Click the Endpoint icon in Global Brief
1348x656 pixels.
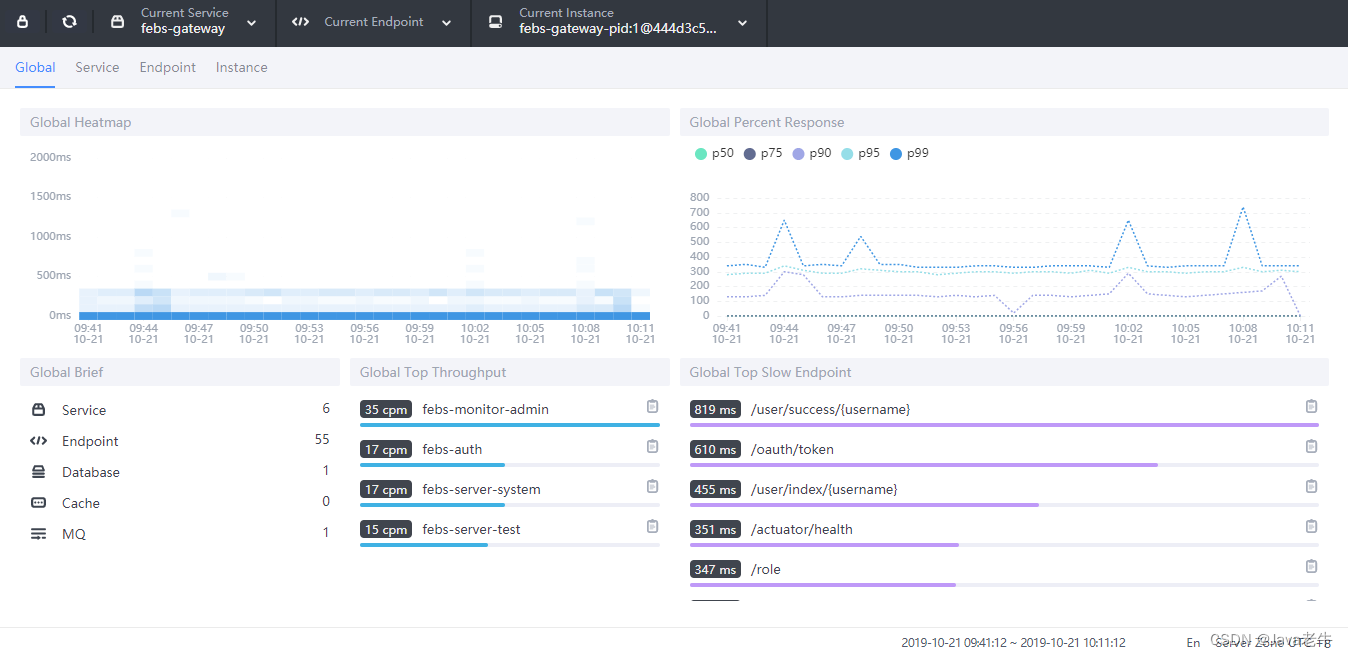[39, 441]
